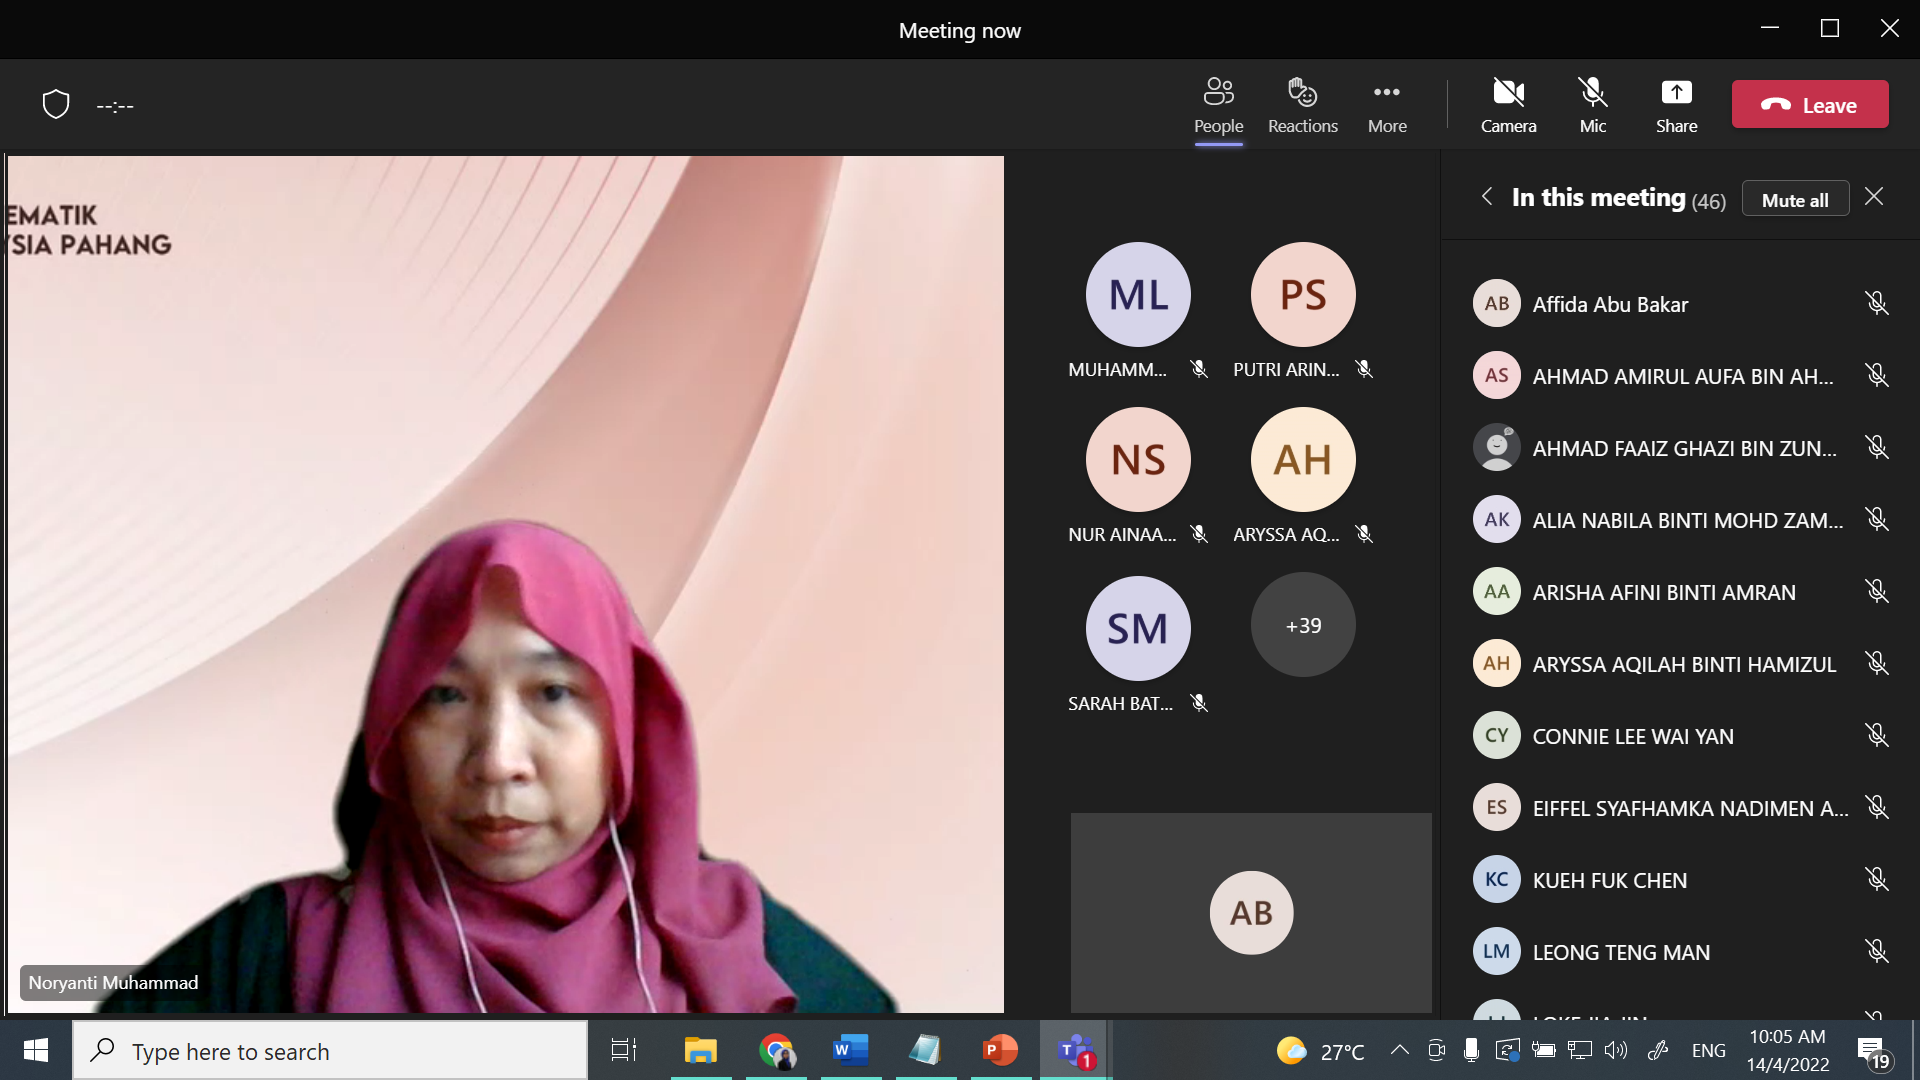Open PowerPoint from taskbar

click(1000, 1050)
